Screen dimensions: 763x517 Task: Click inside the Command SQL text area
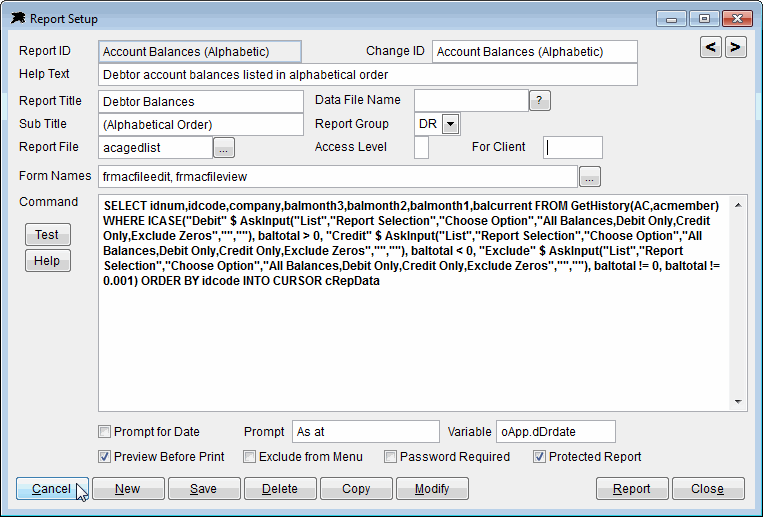click(414, 303)
